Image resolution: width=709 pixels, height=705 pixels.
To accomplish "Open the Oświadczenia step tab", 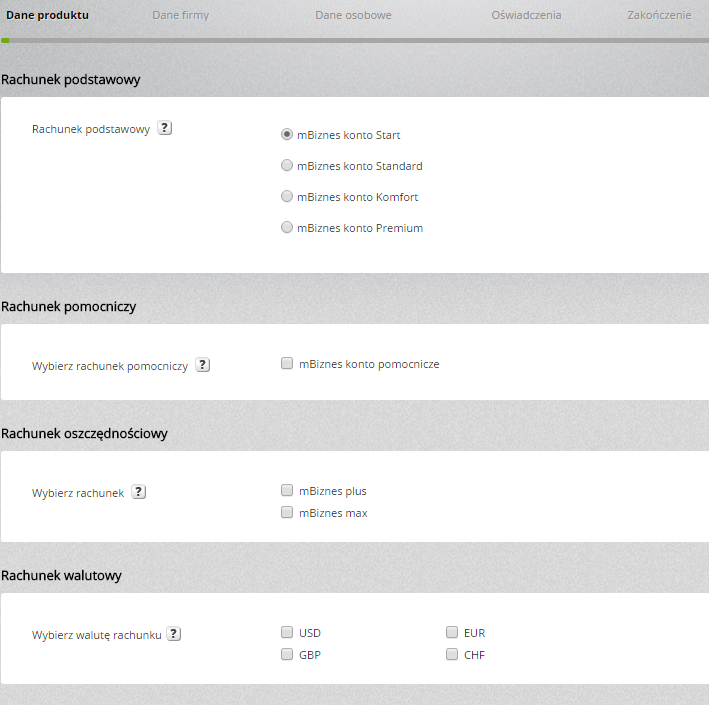I will (526, 15).
